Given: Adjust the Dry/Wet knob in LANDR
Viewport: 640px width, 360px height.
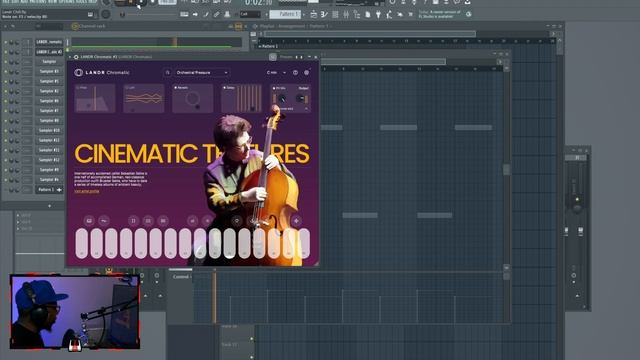Looking at the screenshot, I should (282, 98).
